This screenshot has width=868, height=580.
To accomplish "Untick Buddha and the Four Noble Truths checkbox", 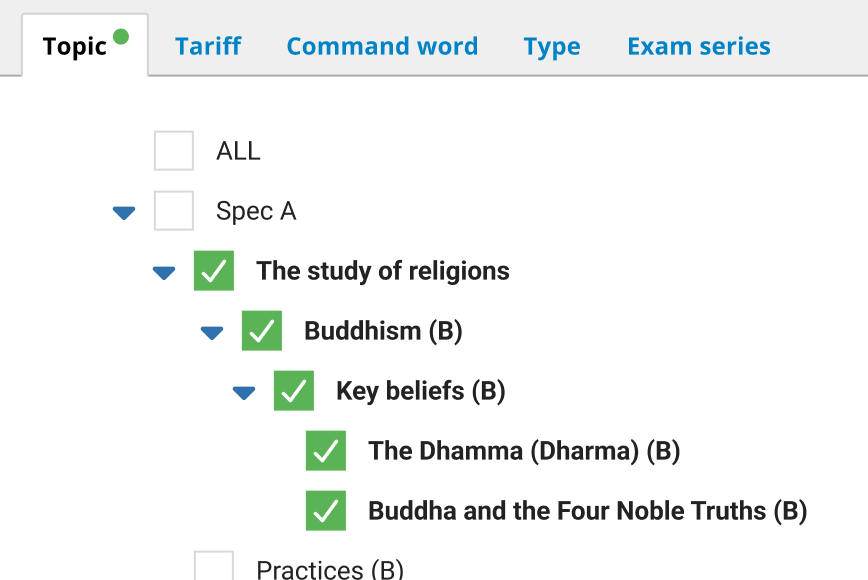I will pos(326,511).
